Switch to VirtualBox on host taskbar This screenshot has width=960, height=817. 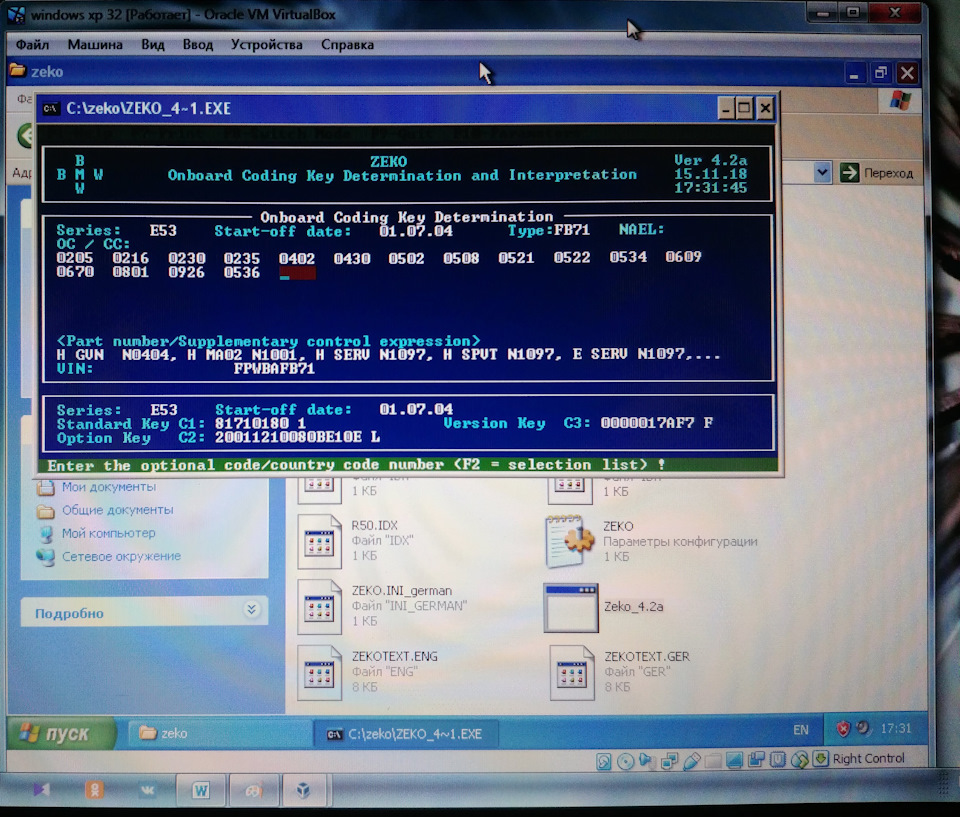tap(303, 791)
